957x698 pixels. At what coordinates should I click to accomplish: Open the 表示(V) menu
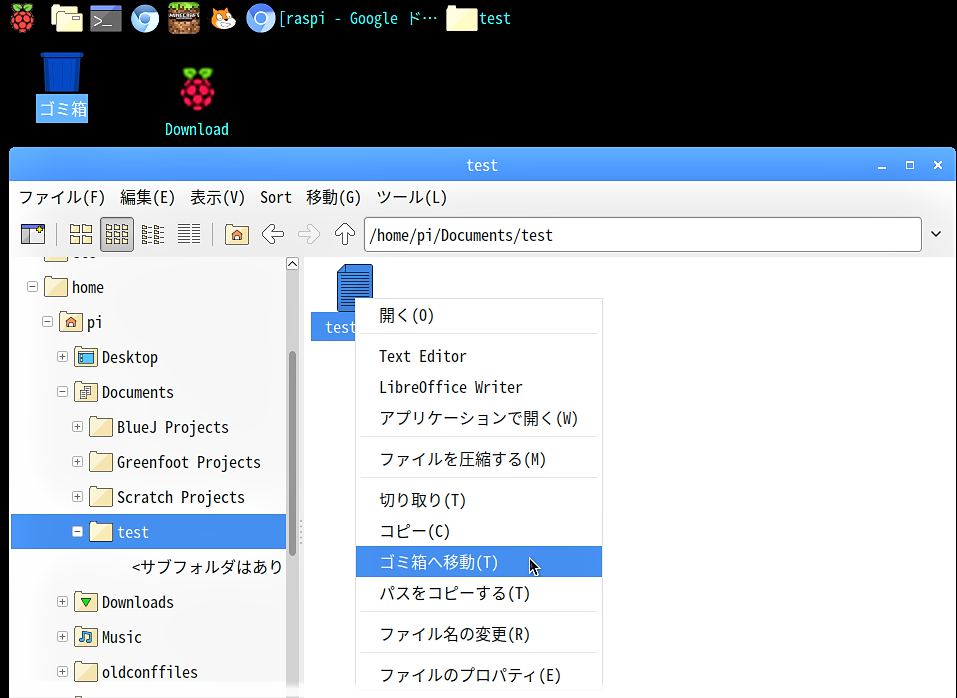(217, 197)
